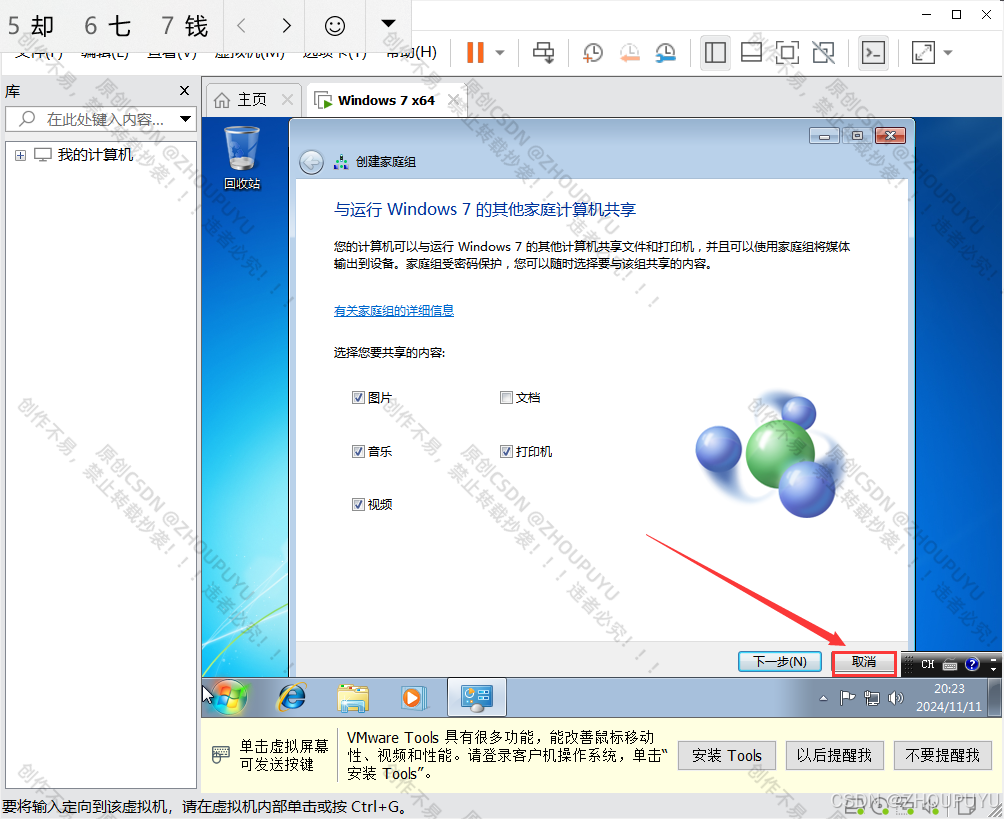Open the network tray icon
Screen dimensions: 1004x819
pyautogui.click(x=871, y=698)
